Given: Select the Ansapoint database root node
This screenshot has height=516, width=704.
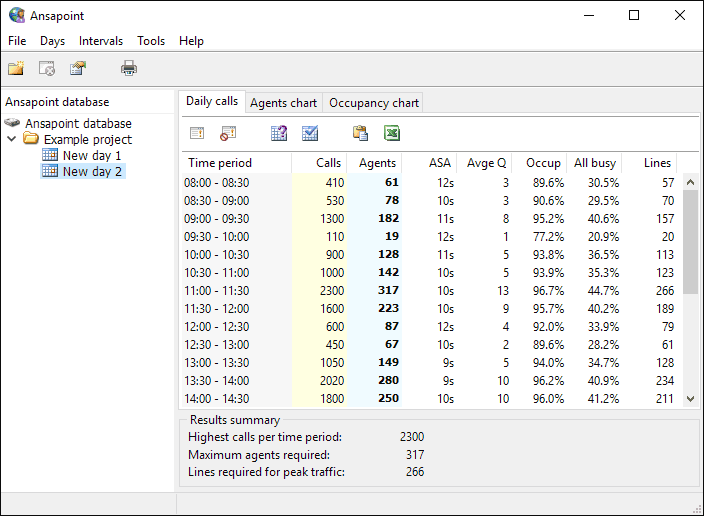Looking at the screenshot, I should click(78, 123).
